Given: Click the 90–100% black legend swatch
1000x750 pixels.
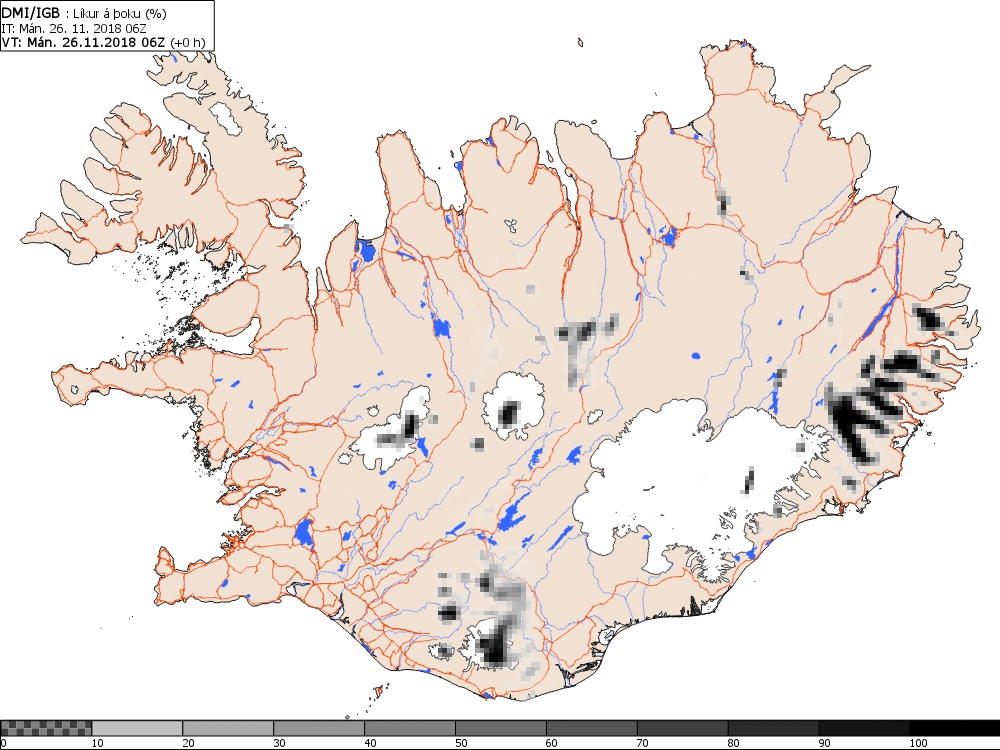Looking at the screenshot, I should 864,728.
